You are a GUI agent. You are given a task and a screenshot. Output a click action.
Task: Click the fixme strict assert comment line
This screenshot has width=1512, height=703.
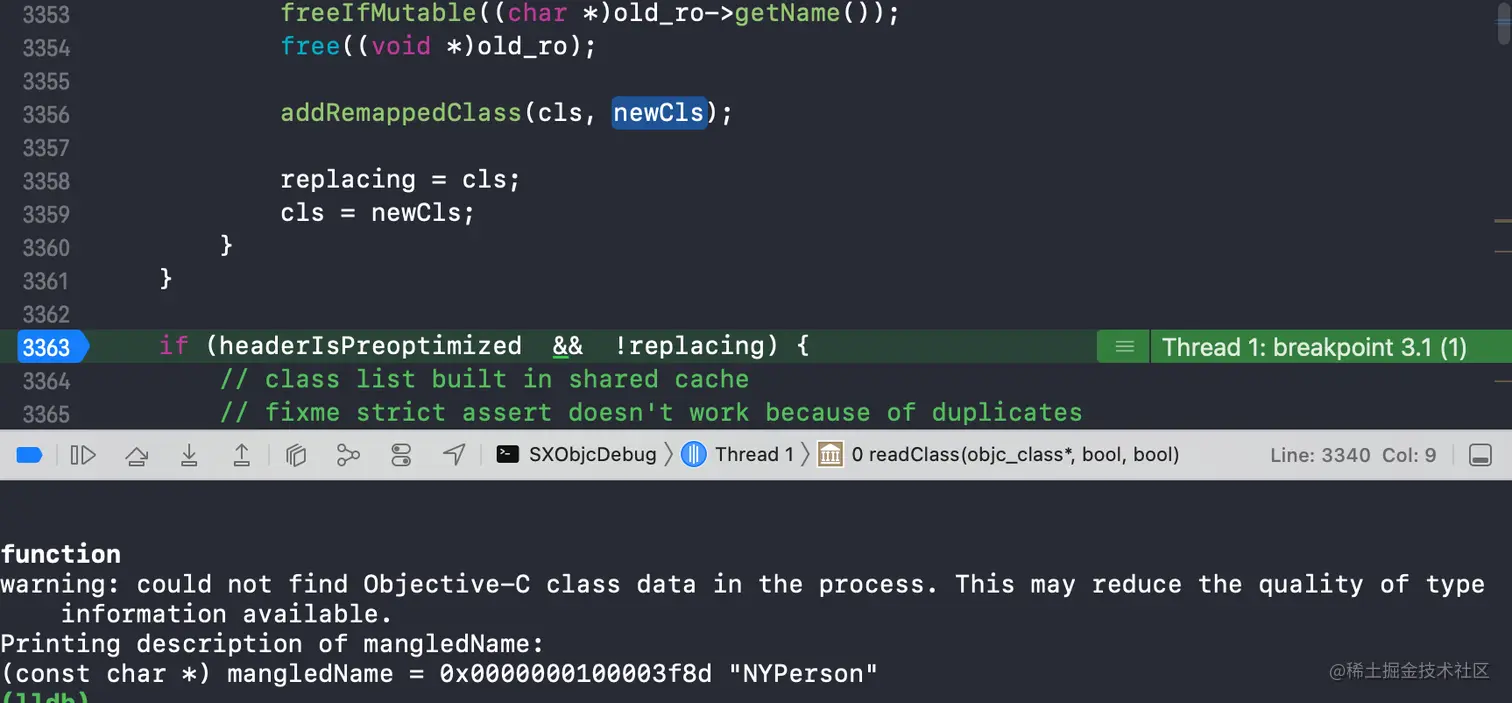point(651,412)
